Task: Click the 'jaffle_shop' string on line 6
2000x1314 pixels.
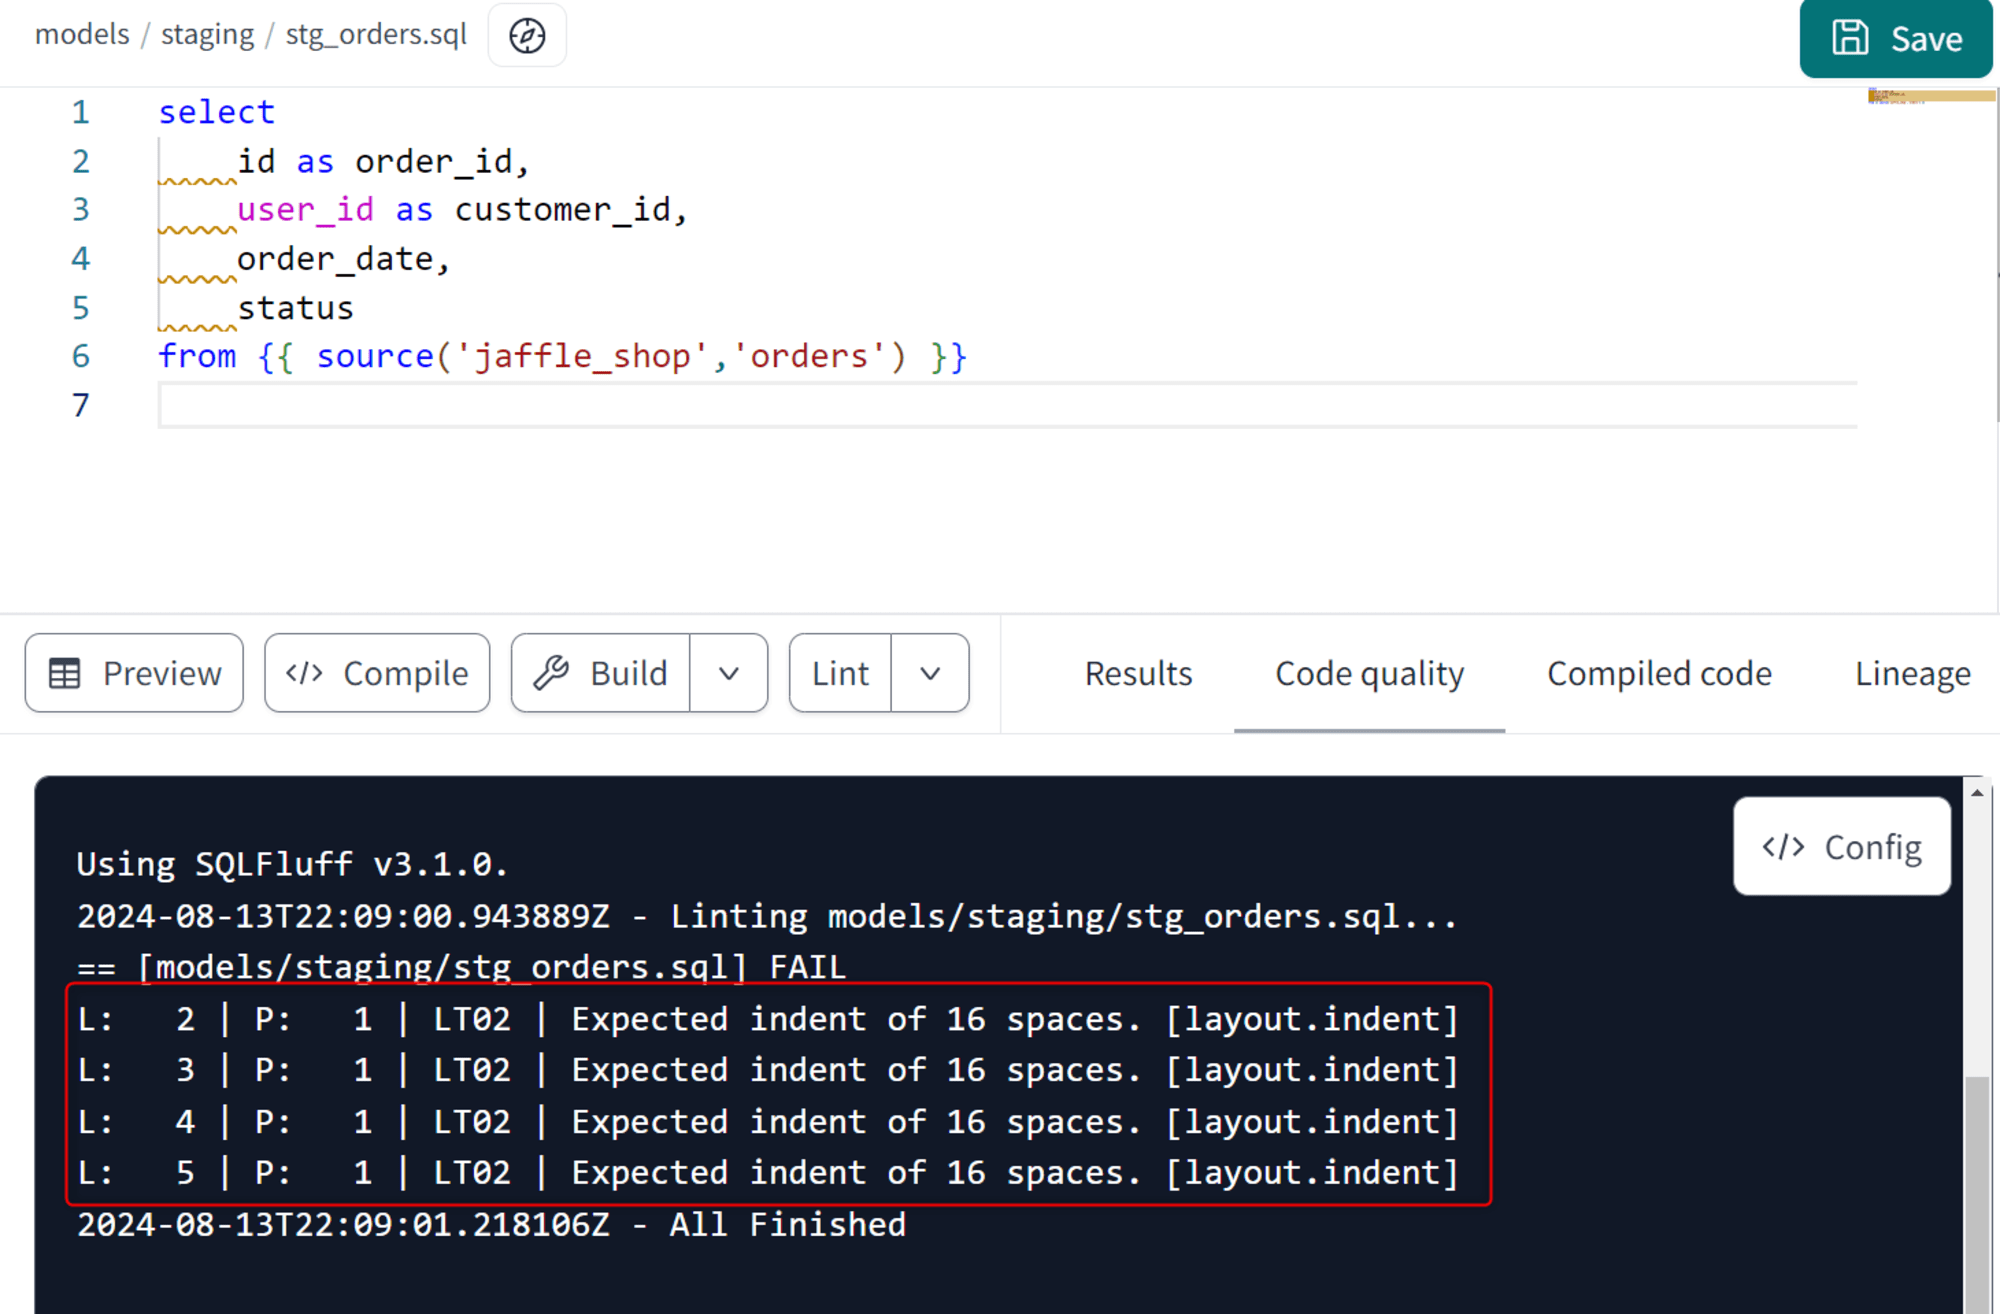Action: [581, 357]
